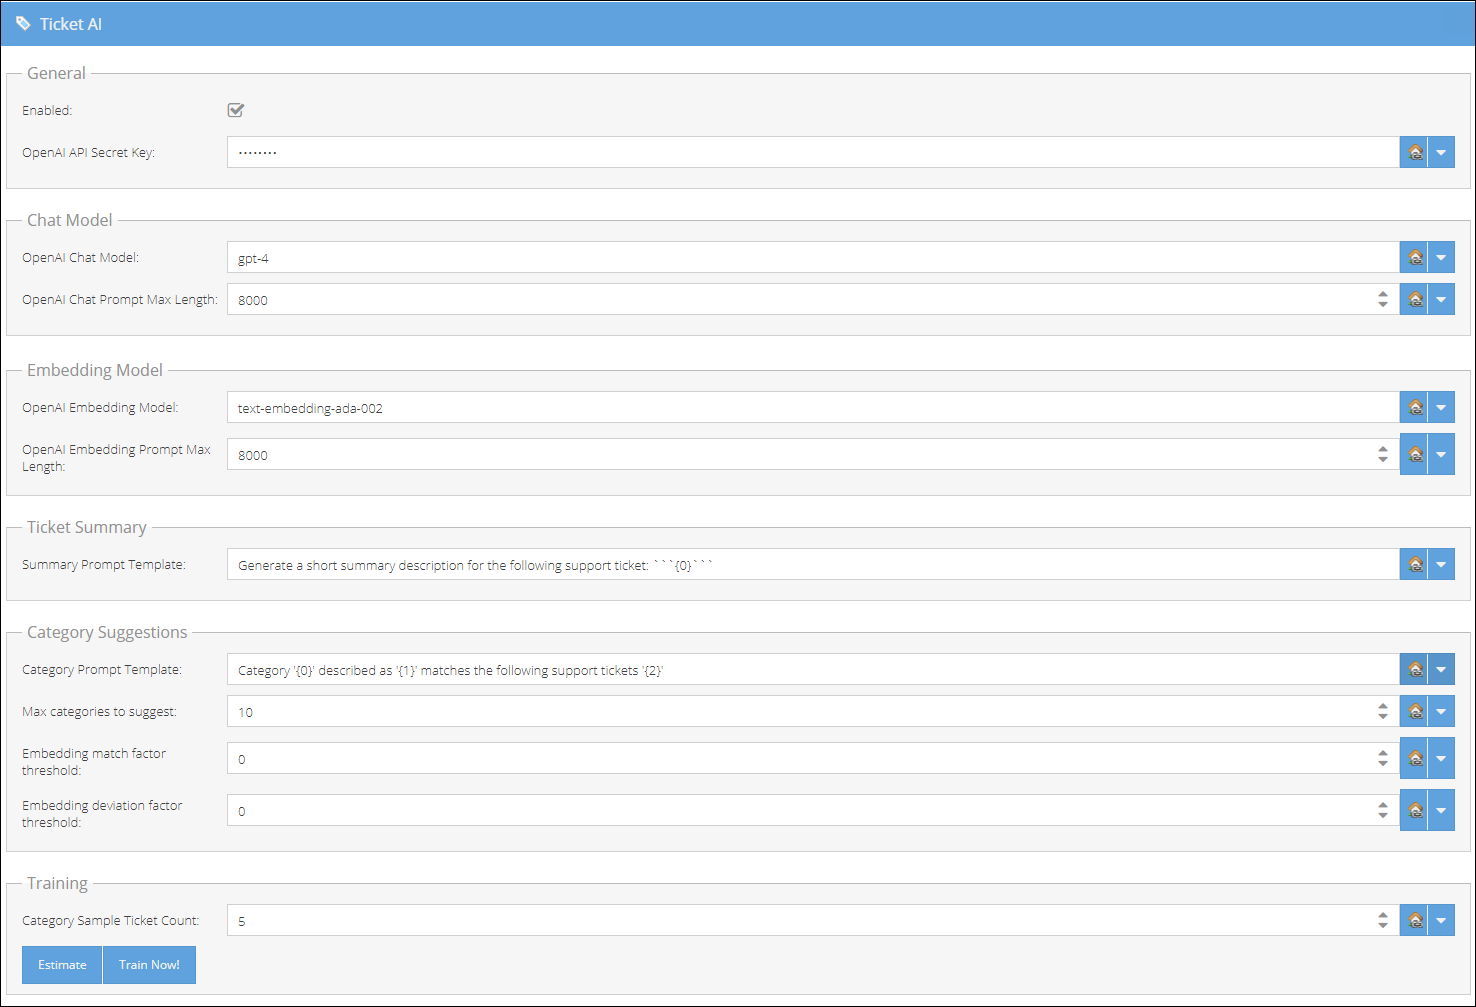Open the dropdown arrow for Embedding match factor threshold

(1441, 758)
